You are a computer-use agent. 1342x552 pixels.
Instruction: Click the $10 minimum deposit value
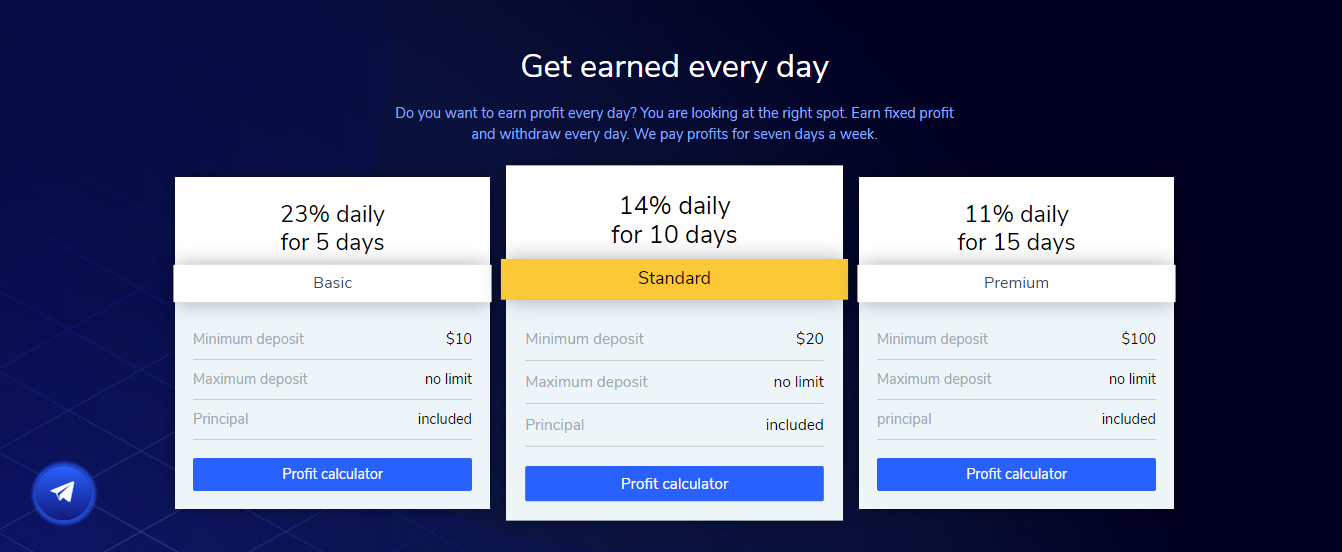point(458,339)
